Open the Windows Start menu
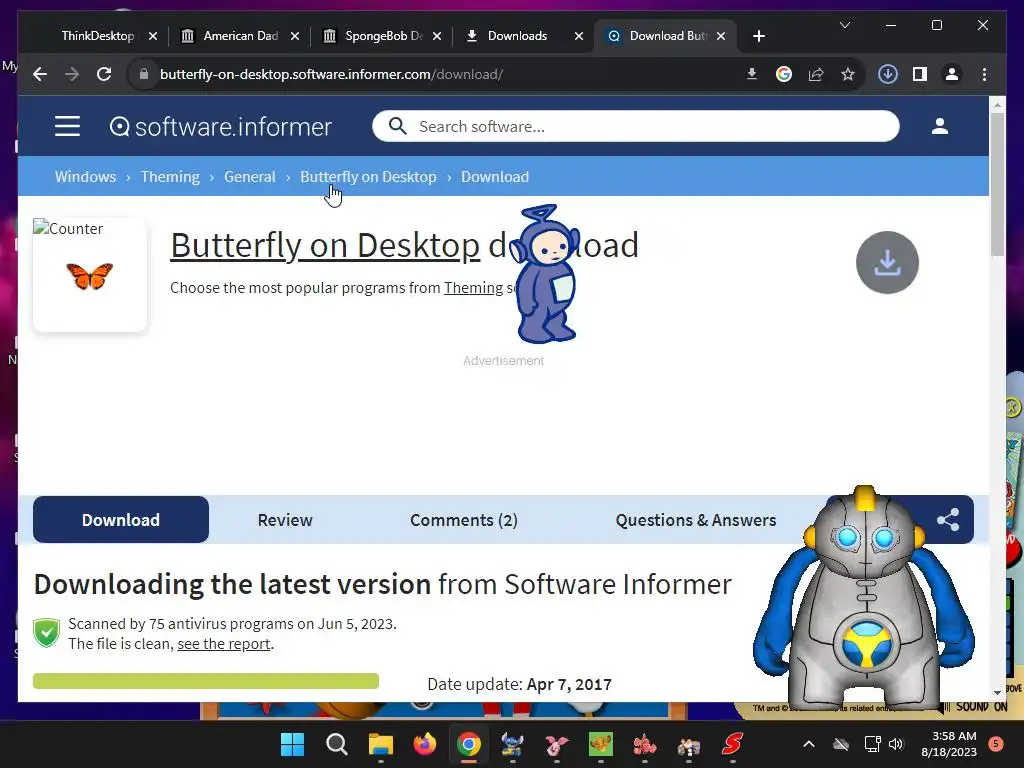Image resolution: width=1024 pixels, height=768 pixels. [x=292, y=744]
